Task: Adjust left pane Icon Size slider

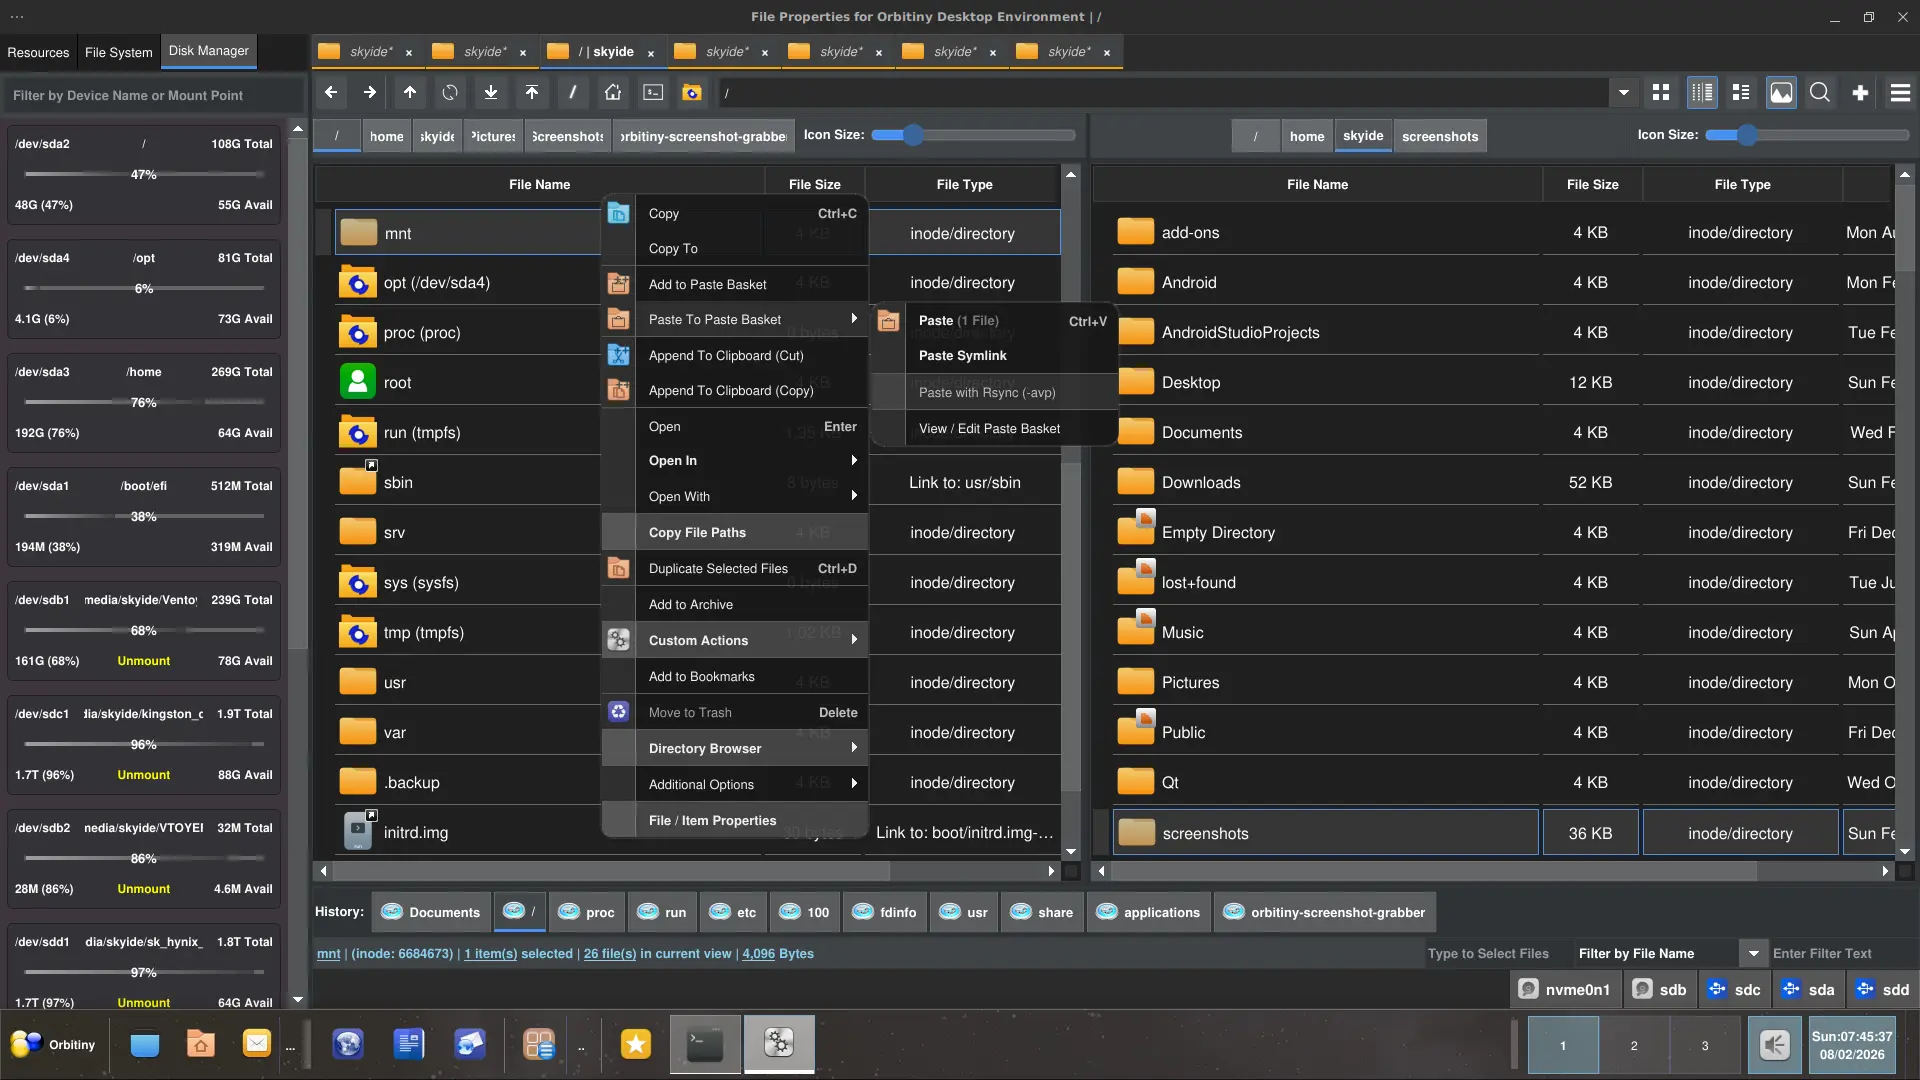Action: (913, 135)
